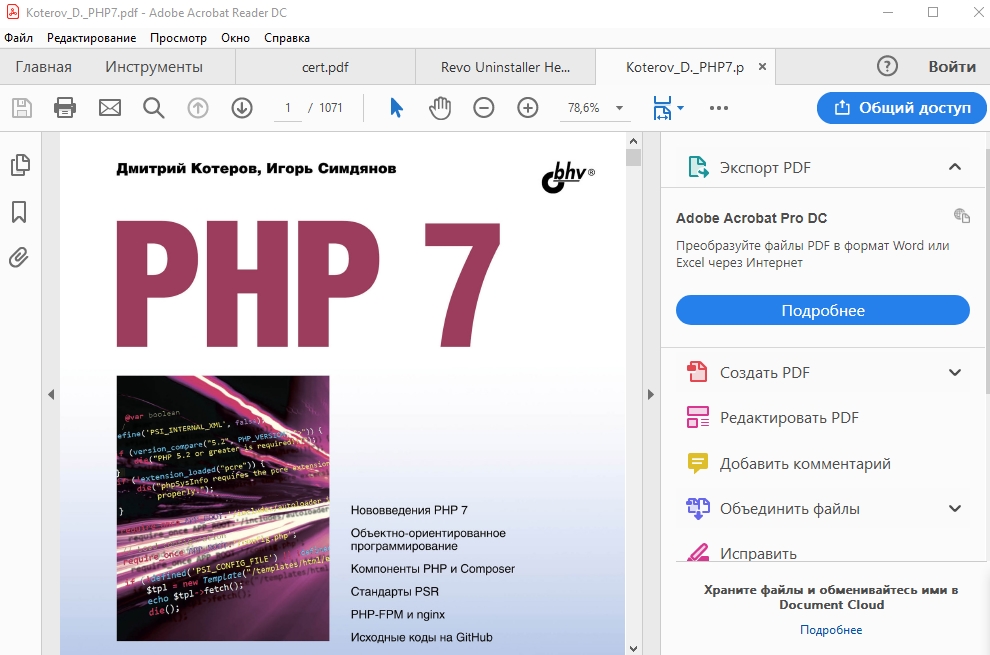Open the Редактирование menu
Screen dimensions: 990x655
[92, 38]
